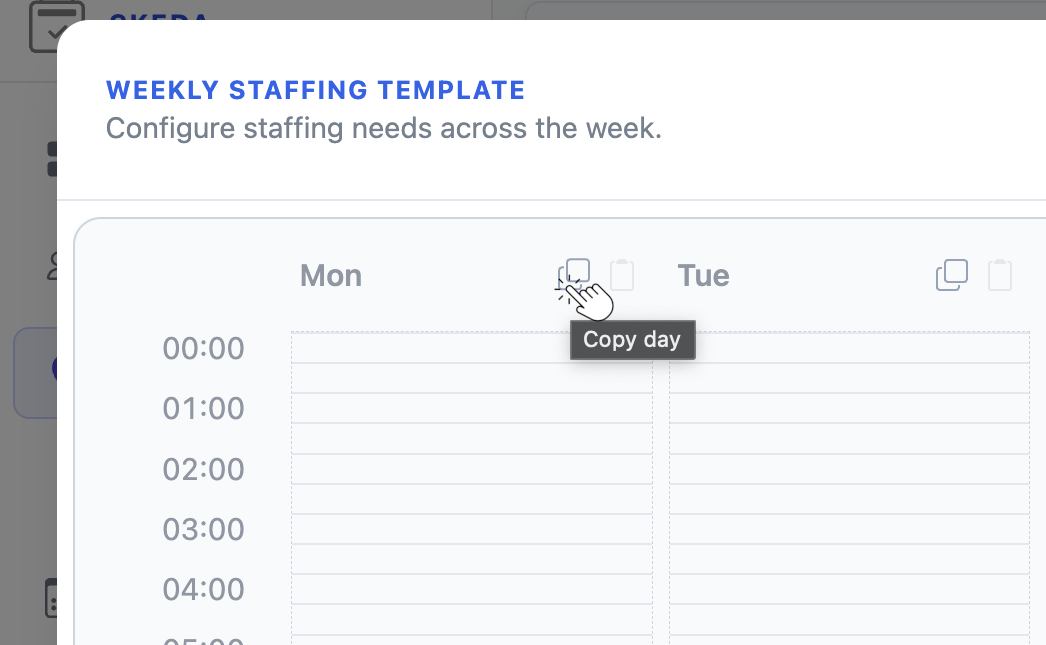Image resolution: width=1046 pixels, height=645 pixels.
Task: Click the WEEKLY STAFFING TEMPLATE heading
Action: [x=316, y=89]
